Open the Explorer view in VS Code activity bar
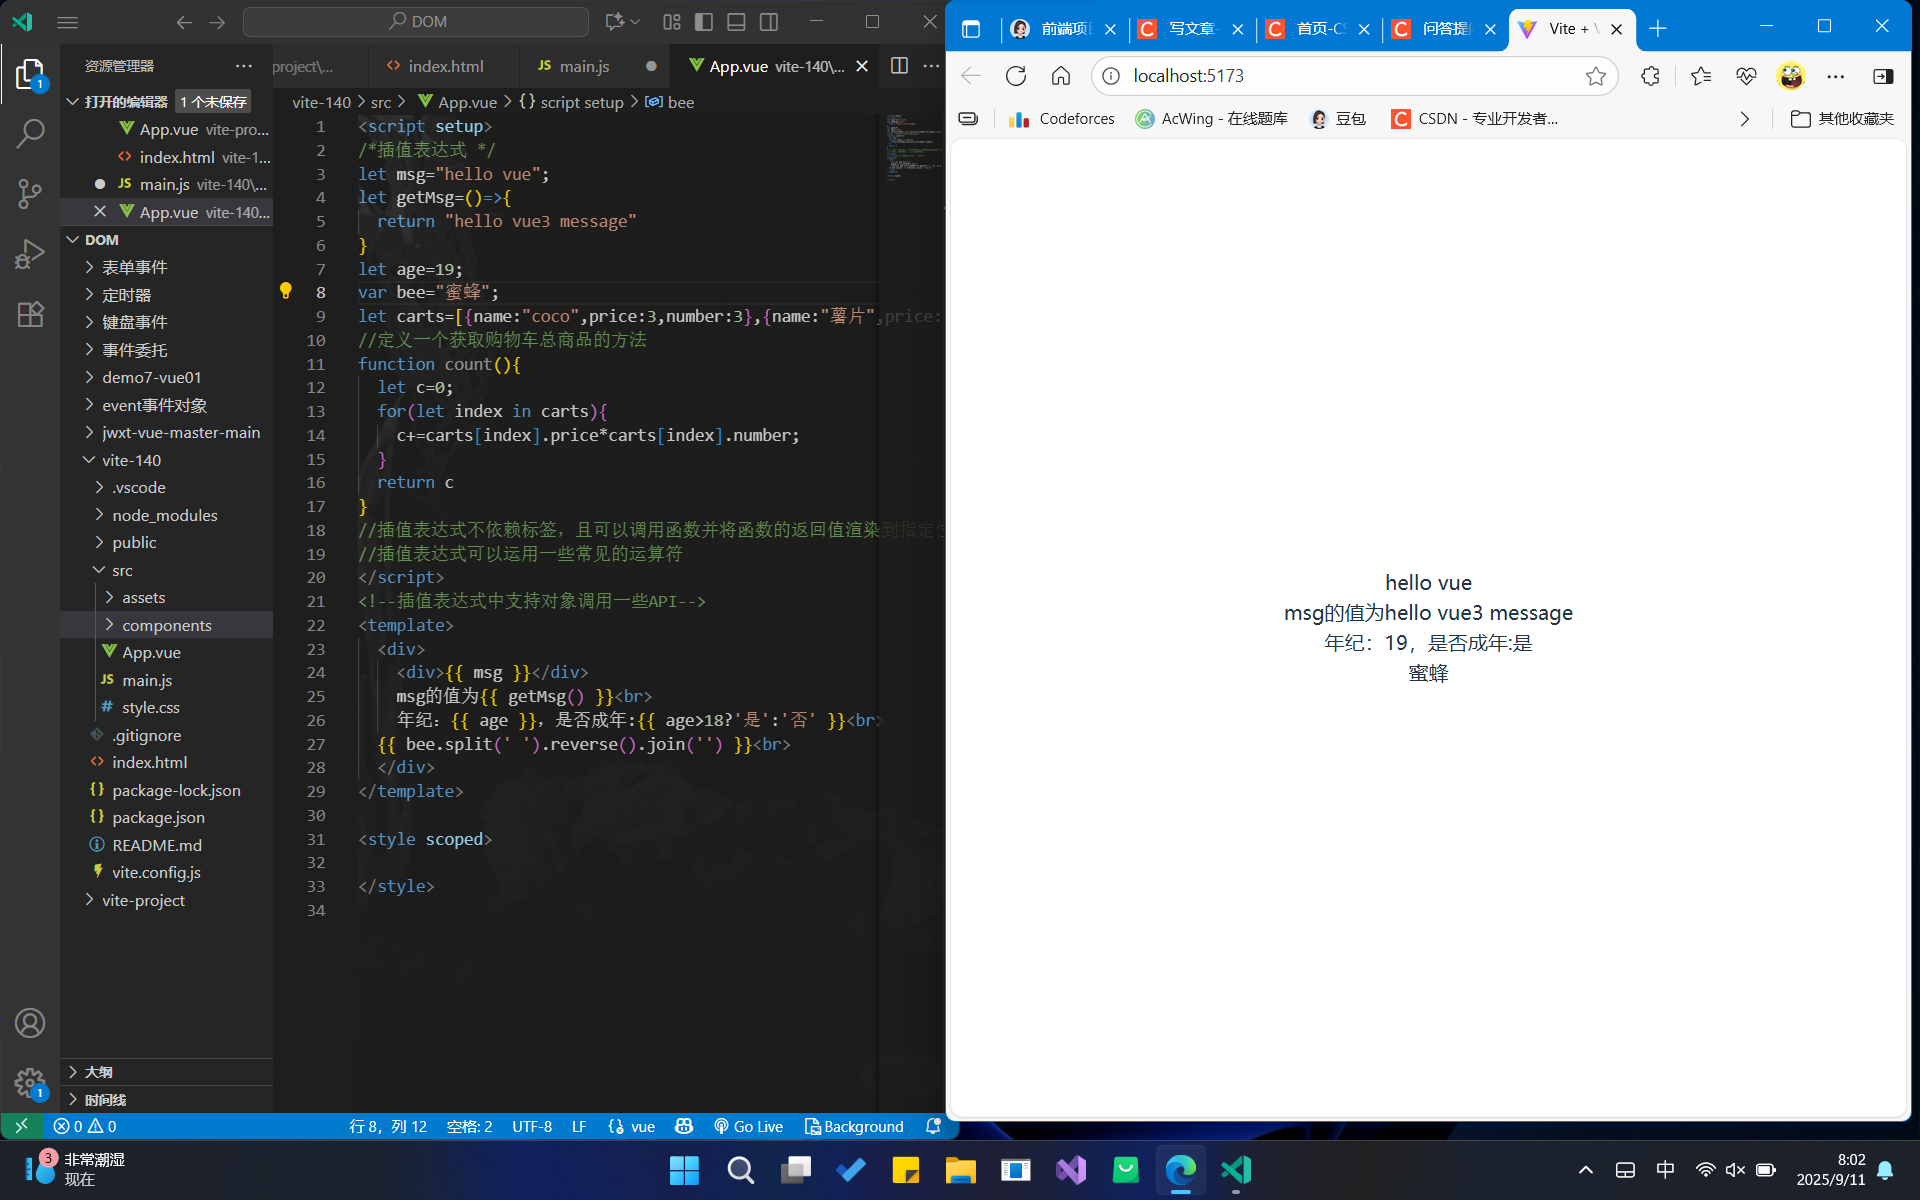Screen dimensions: 1920x1200 [30, 74]
